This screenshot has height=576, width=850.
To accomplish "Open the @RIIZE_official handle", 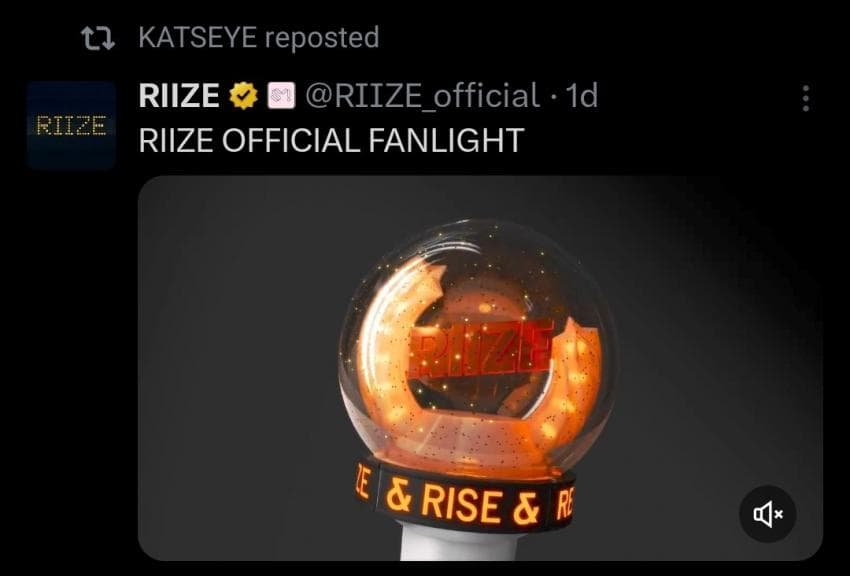I will (x=423, y=96).
